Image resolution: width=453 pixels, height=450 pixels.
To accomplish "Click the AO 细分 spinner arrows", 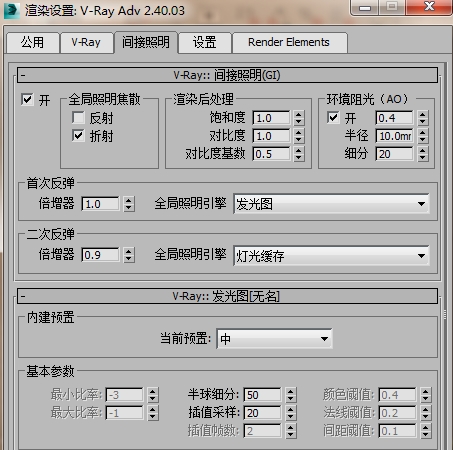I will [423, 154].
